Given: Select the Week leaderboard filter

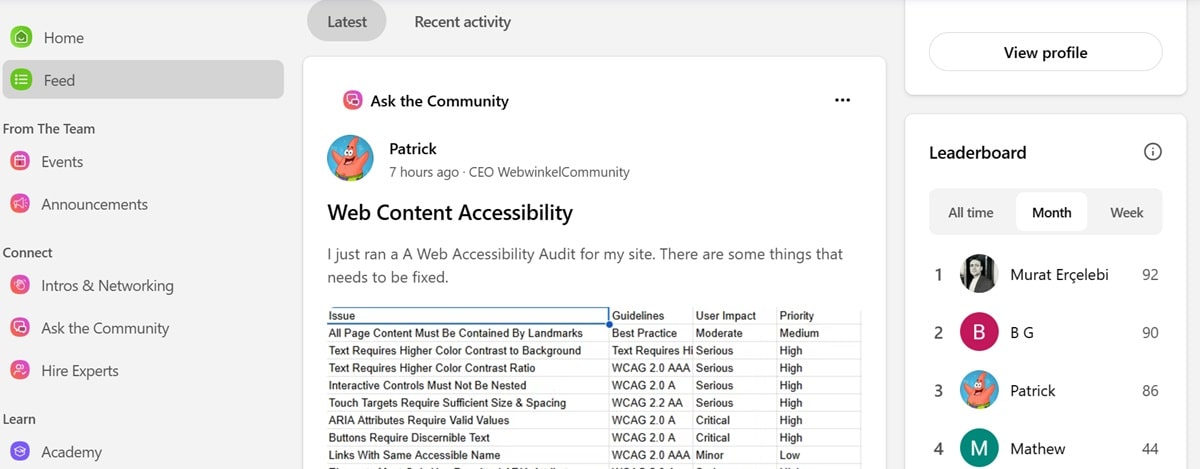Looking at the screenshot, I should (1126, 212).
